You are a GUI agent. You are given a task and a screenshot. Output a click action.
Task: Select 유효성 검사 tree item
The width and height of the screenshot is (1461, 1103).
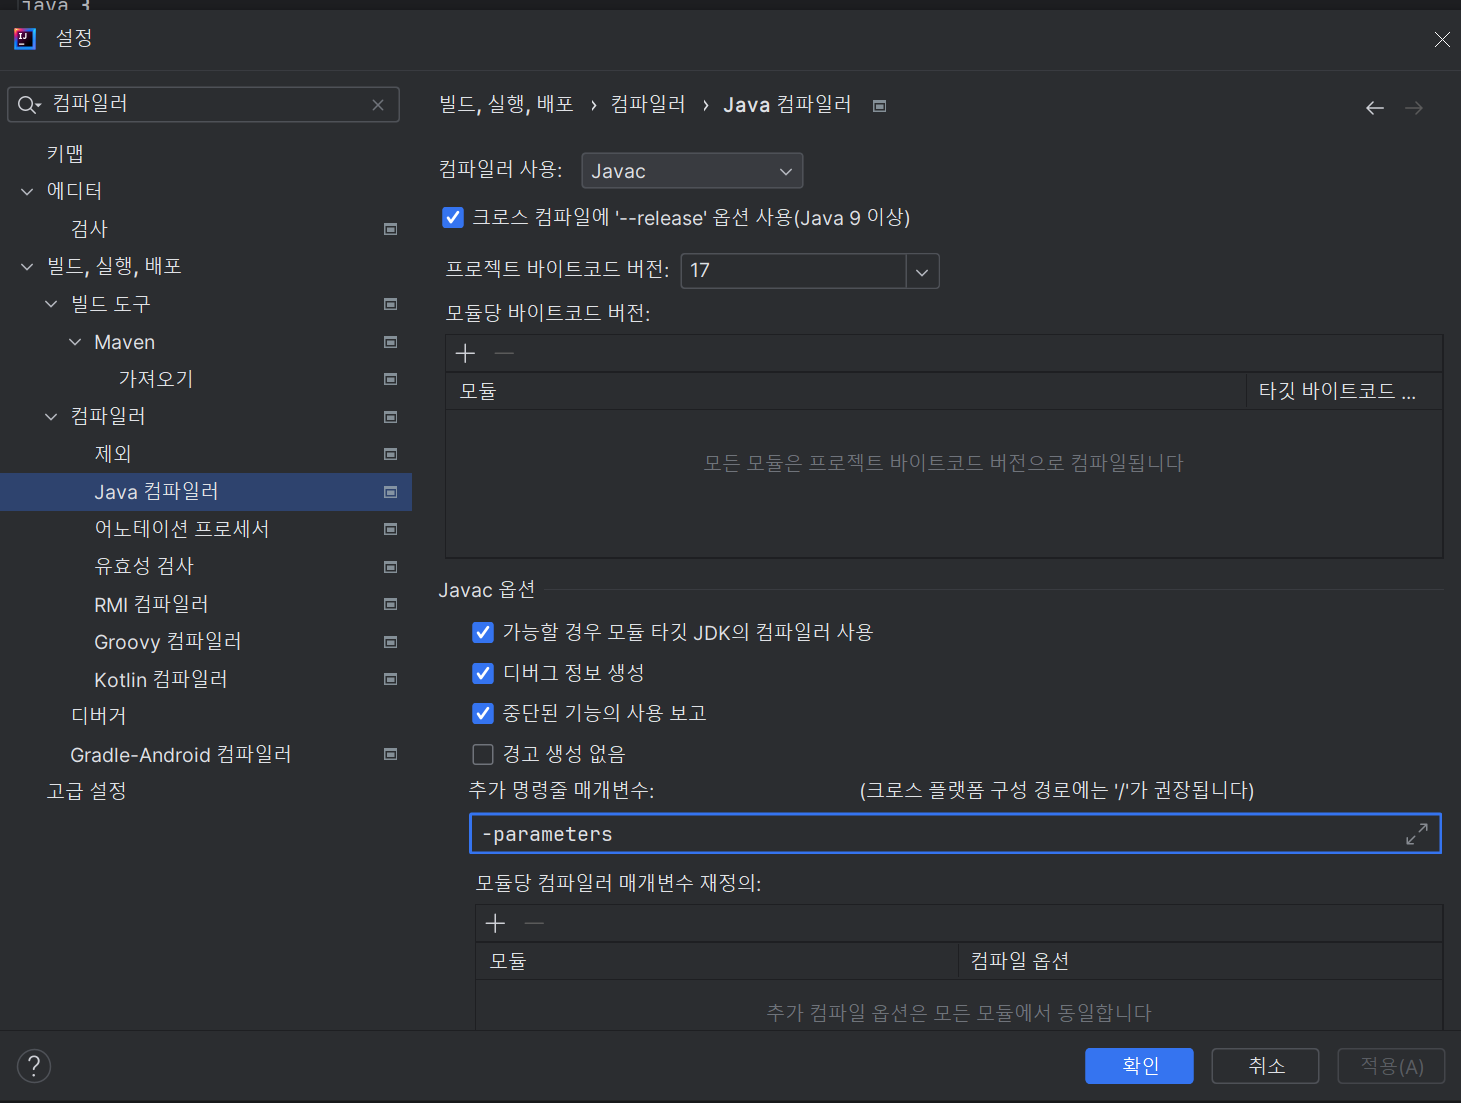click(144, 567)
